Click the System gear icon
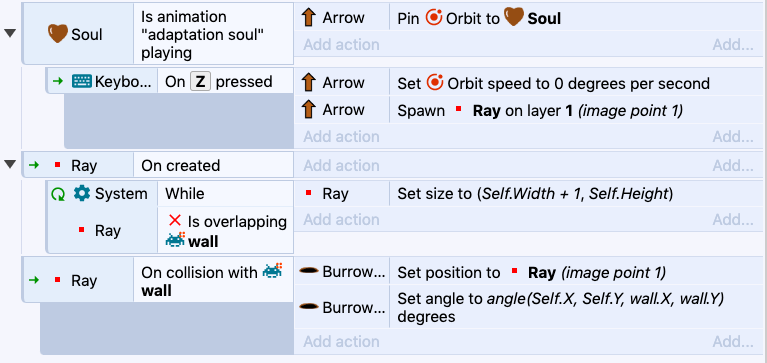The height and width of the screenshot is (363, 767). click(x=82, y=194)
